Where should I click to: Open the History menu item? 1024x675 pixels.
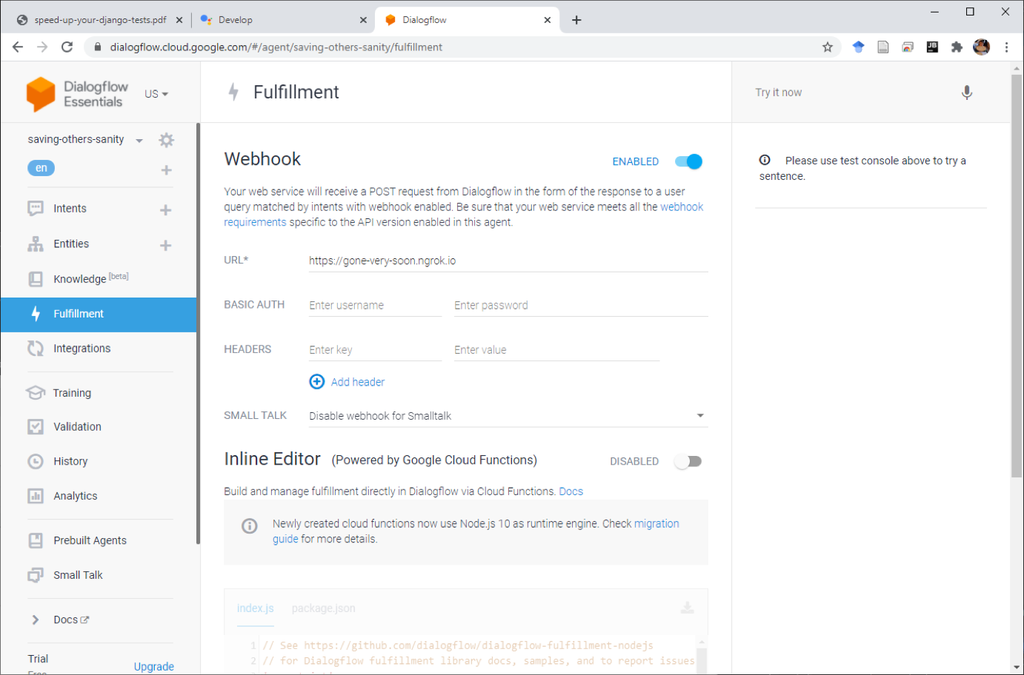coord(71,462)
